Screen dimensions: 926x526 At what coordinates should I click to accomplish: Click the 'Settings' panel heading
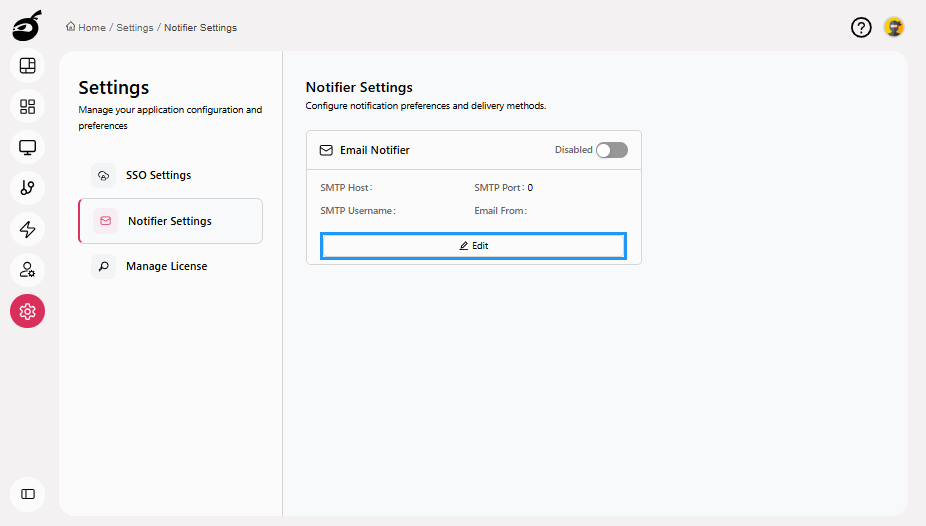point(114,87)
